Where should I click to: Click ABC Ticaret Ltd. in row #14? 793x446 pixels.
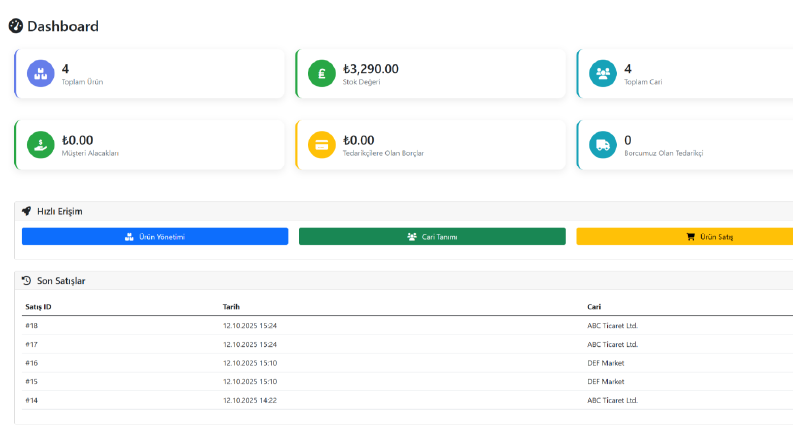click(612, 400)
